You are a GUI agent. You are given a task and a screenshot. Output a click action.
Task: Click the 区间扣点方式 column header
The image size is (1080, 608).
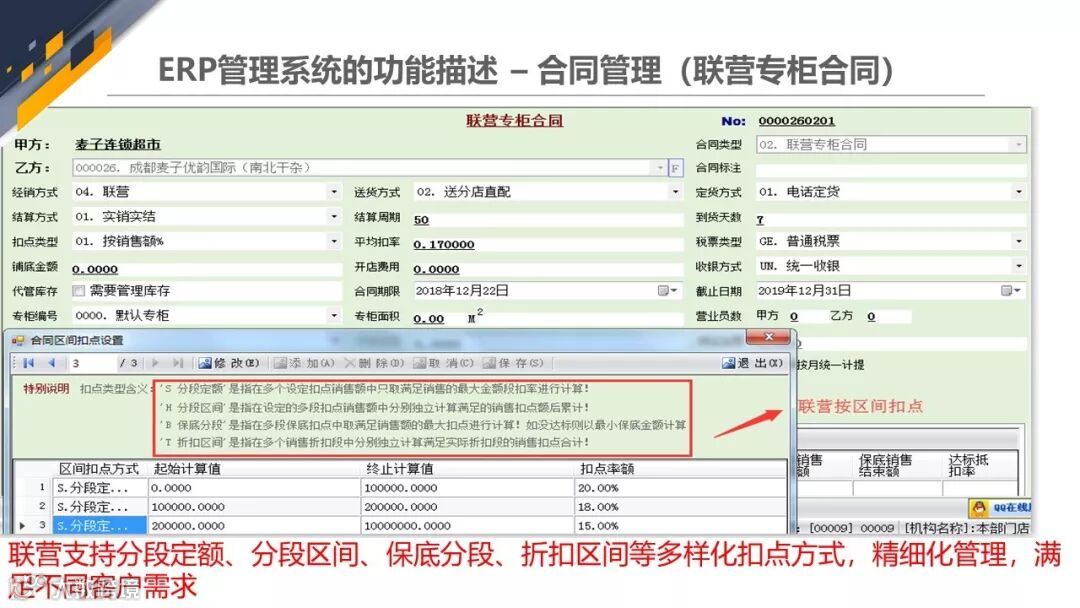tap(98, 469)
